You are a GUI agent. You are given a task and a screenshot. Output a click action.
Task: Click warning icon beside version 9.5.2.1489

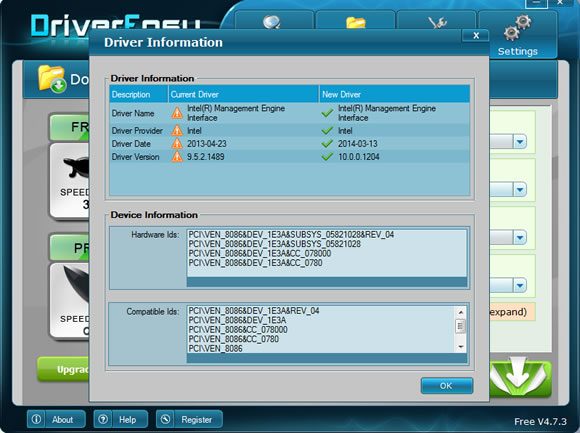[x=177, y=157]
